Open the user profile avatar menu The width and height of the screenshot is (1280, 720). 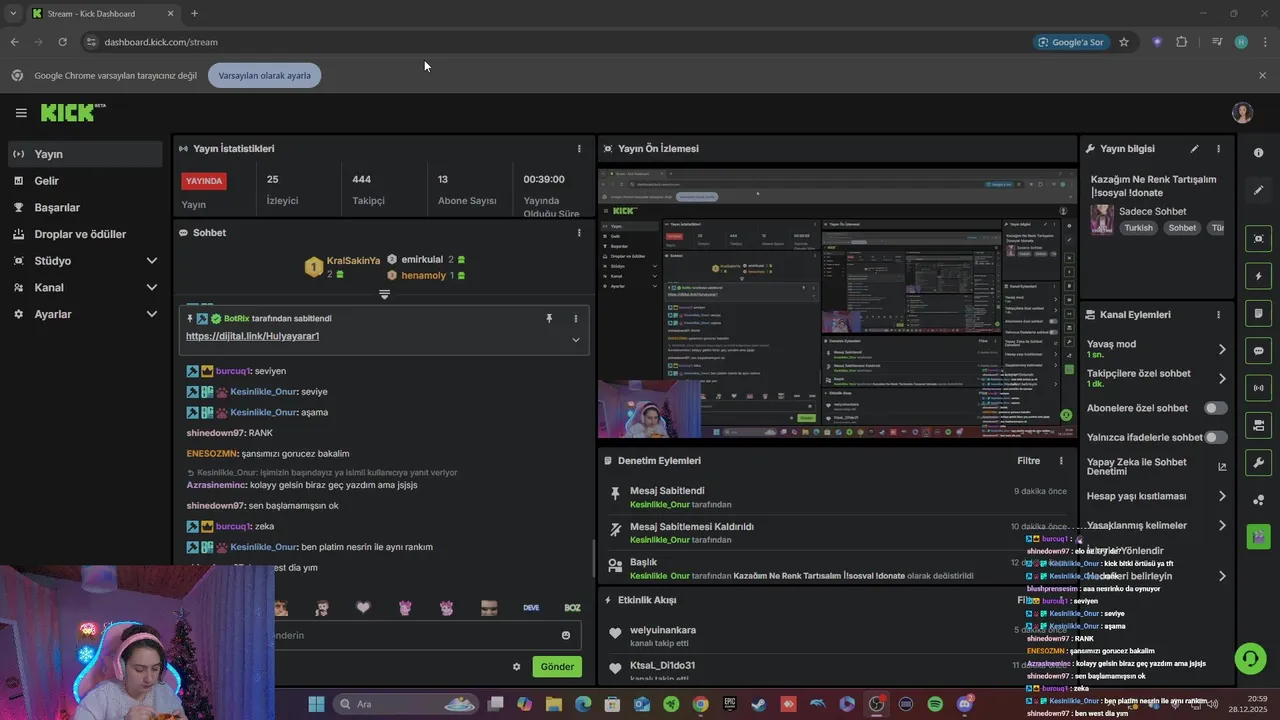click(1243, 113)
